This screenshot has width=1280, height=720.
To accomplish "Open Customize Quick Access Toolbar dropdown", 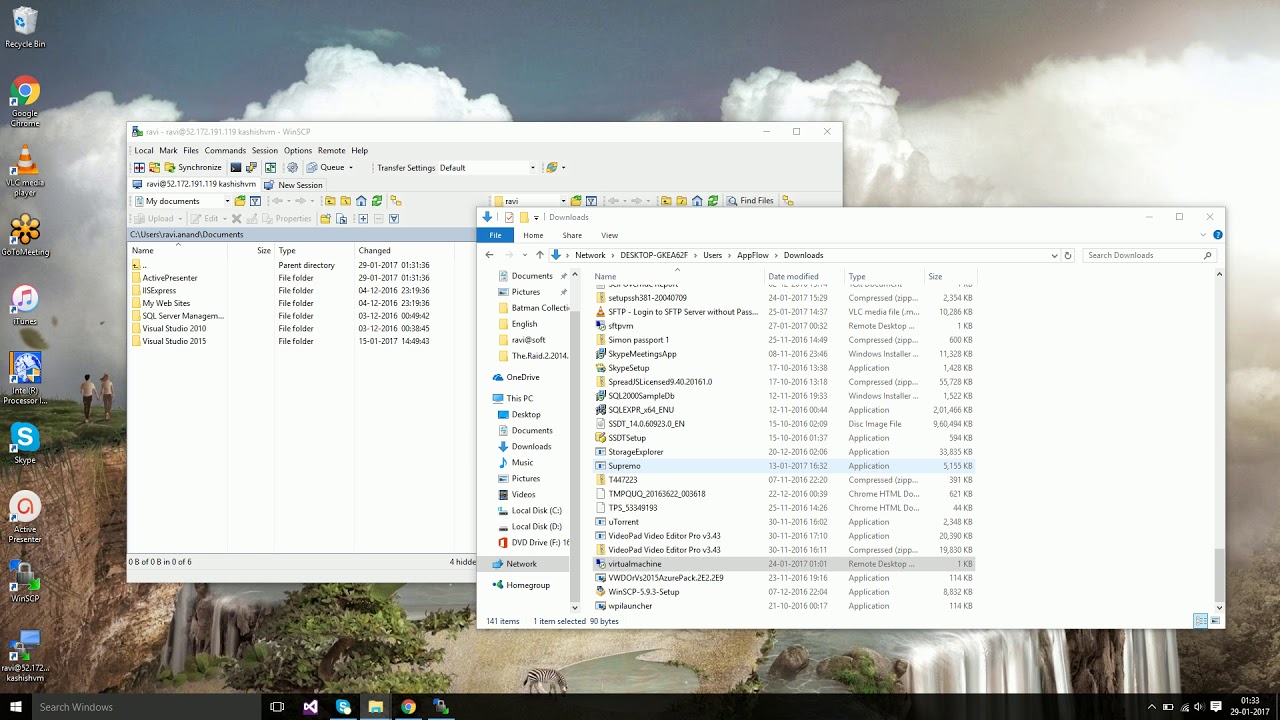I will click(x=536, y=217).
